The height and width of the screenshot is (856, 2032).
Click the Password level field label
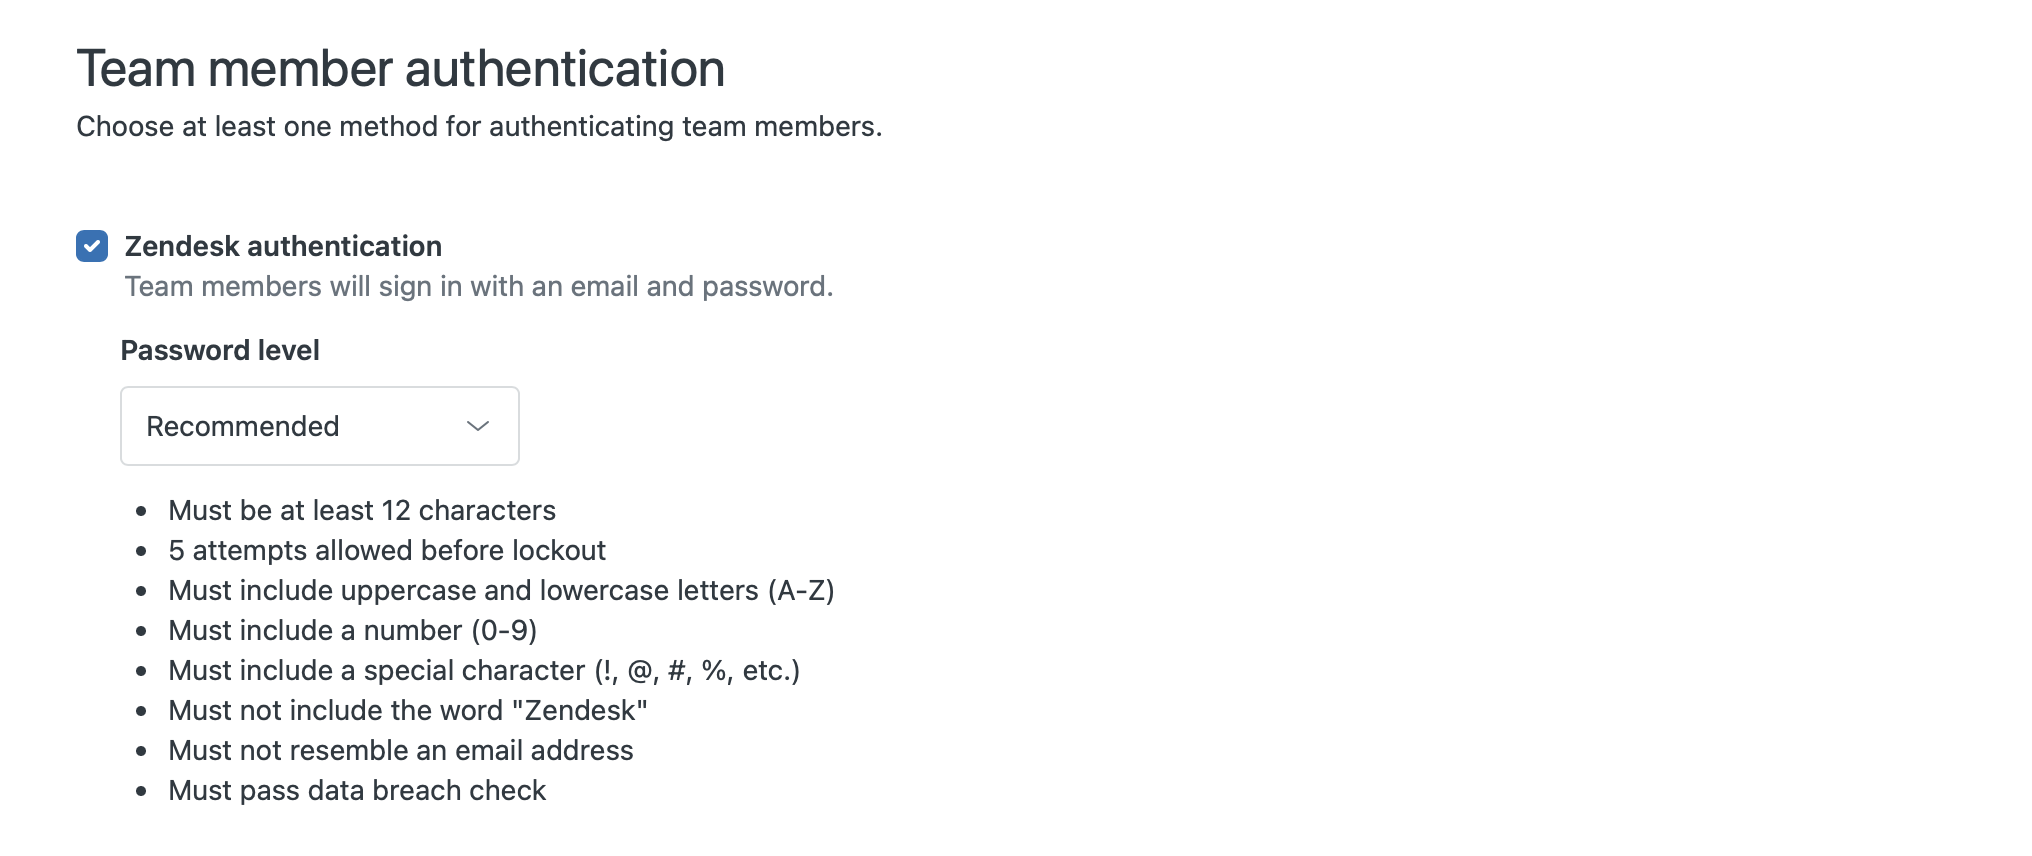[220, 350]
